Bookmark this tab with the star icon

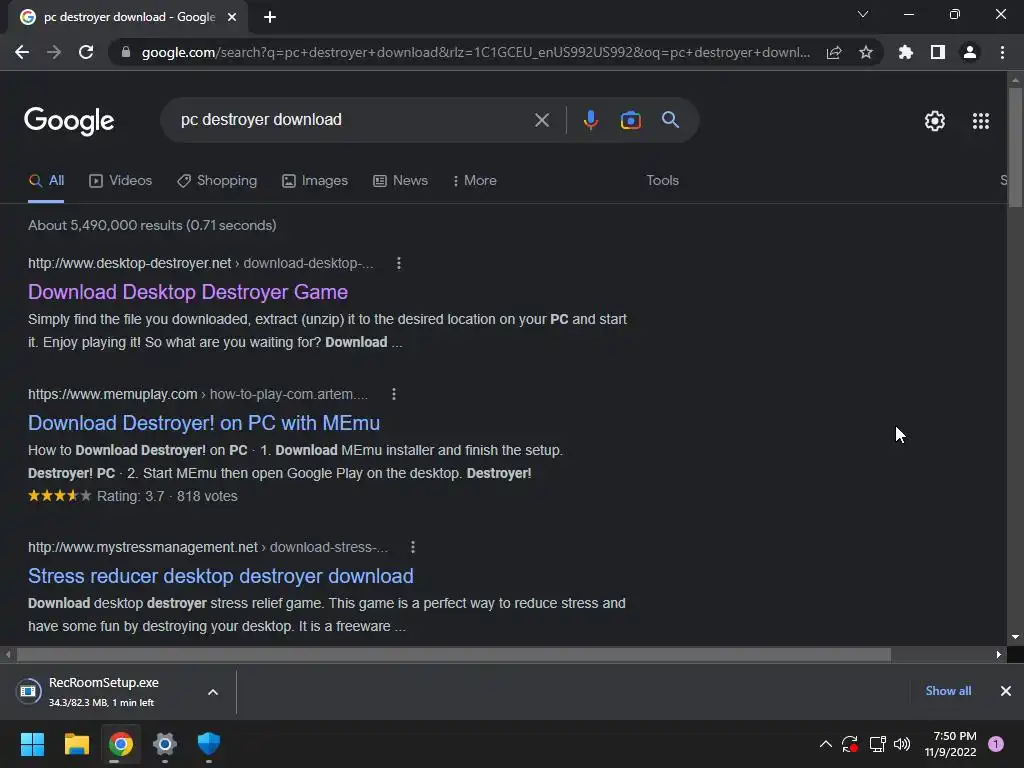coord(866,52)
